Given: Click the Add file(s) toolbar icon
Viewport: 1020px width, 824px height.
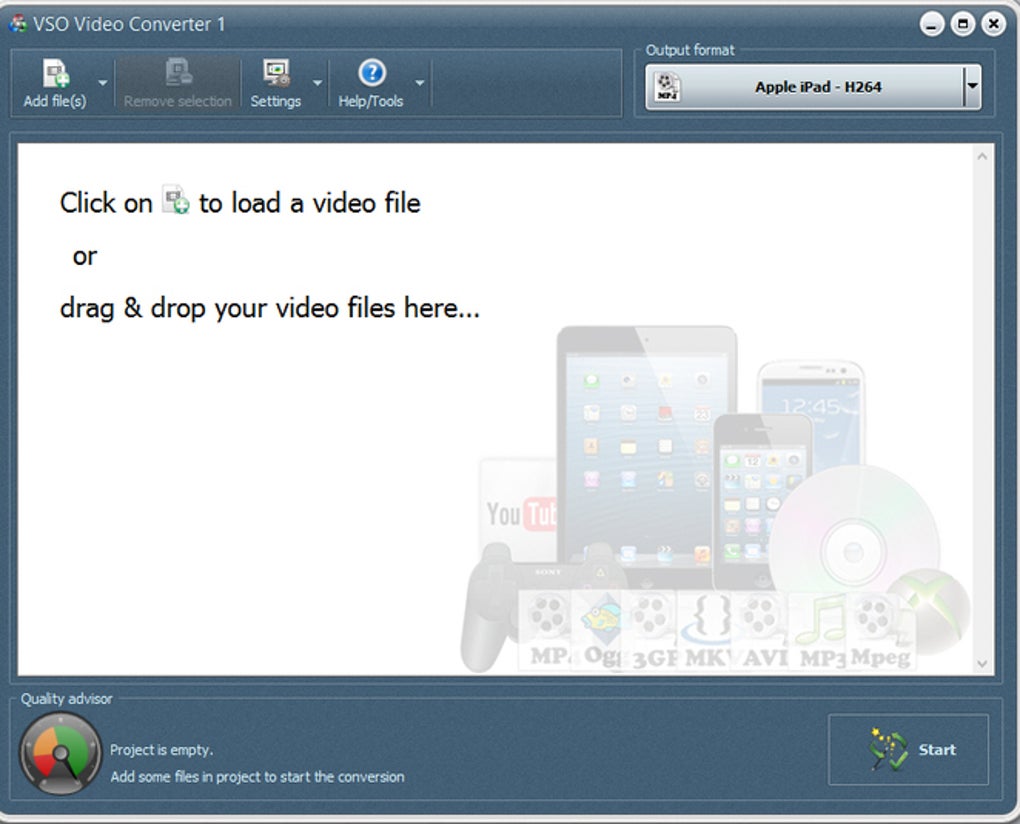Looking at the screenshot, I should pos(56,73).
